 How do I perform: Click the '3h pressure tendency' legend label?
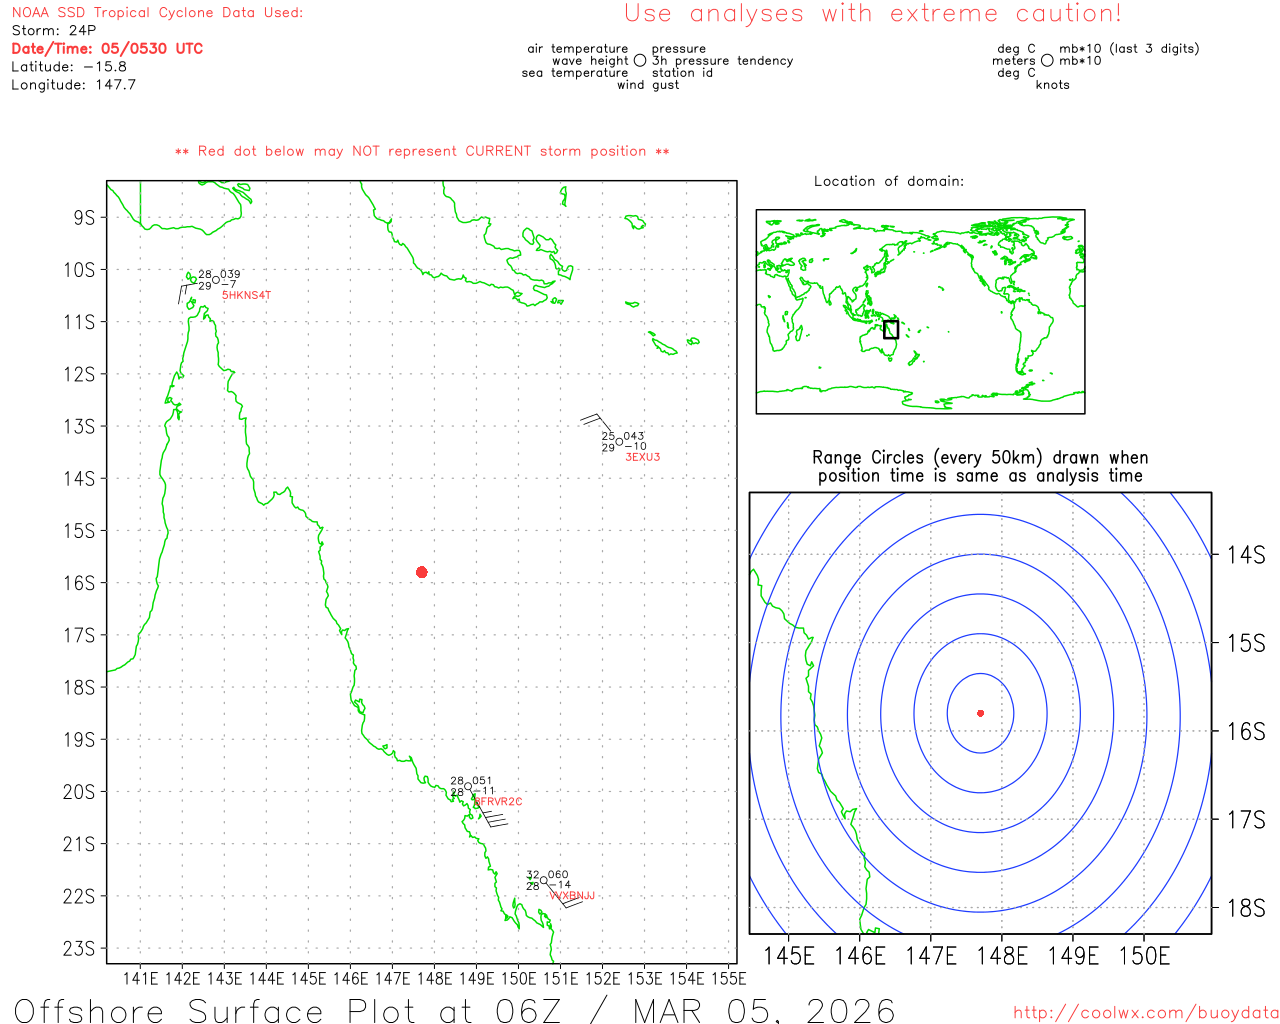[722, 61]
